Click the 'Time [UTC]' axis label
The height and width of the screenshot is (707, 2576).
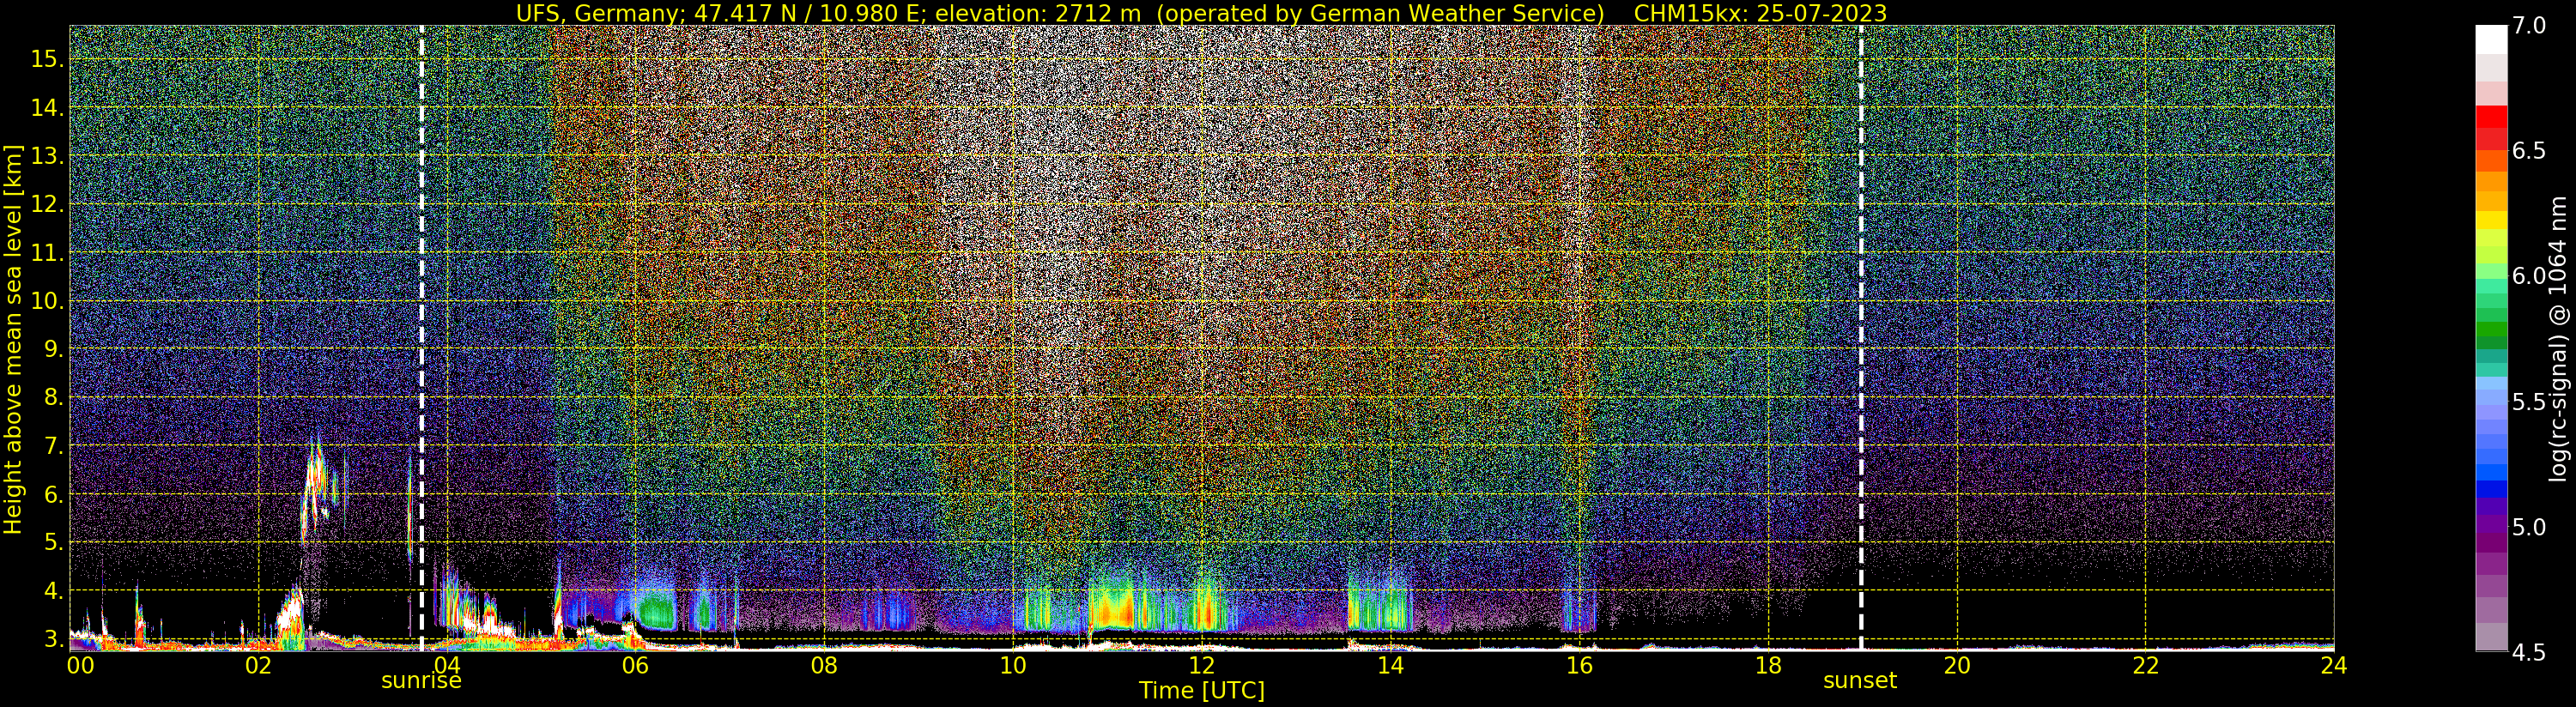tap(1202, 691)
